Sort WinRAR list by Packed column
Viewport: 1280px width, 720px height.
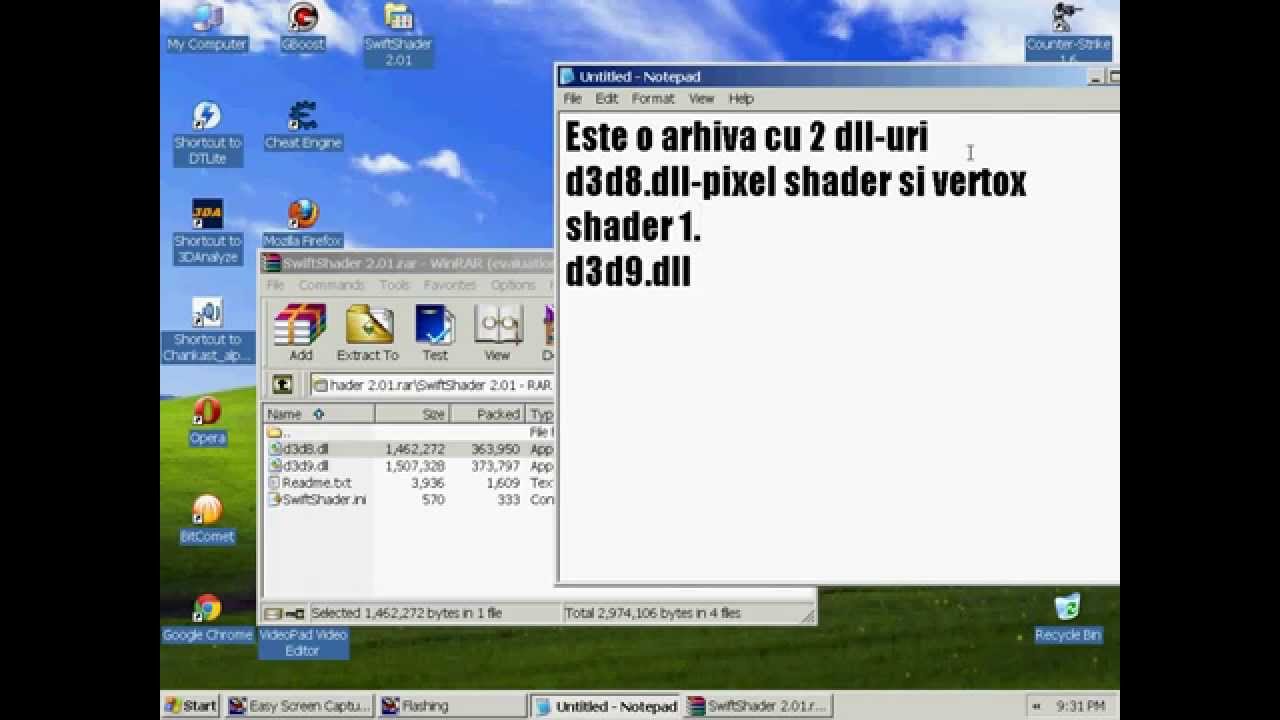[x=488, y=414]
